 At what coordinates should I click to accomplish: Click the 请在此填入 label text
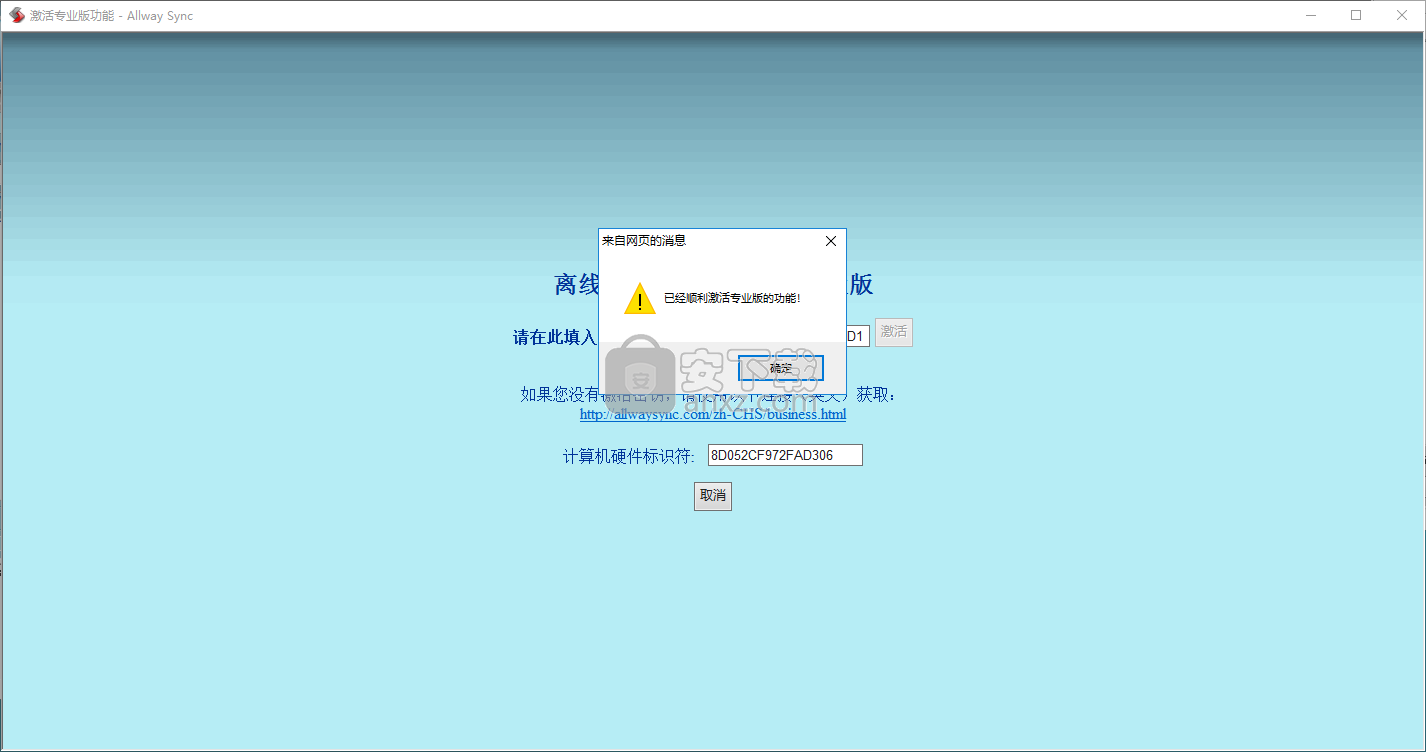(555, 337)
